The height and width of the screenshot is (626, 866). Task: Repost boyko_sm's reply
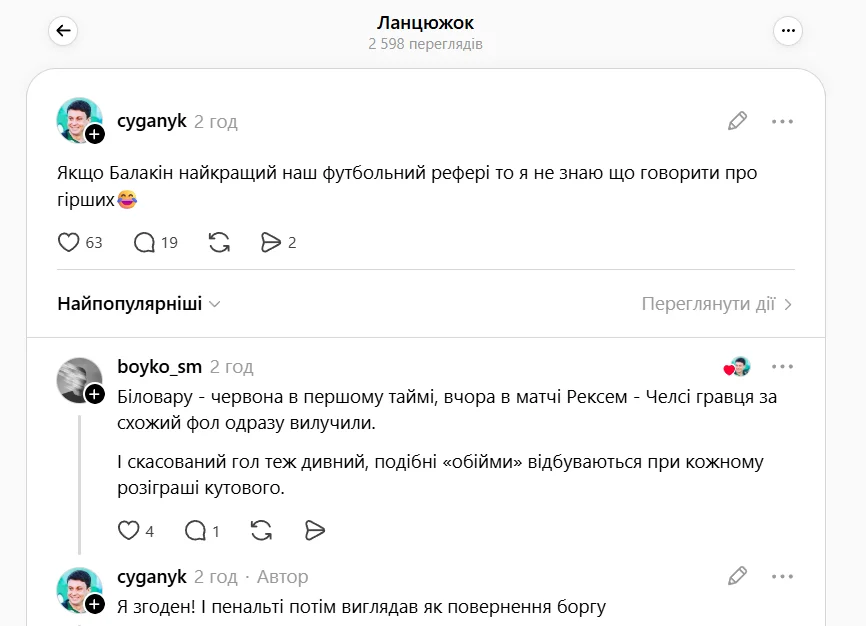pyautogui.click(x=261, y=530)
